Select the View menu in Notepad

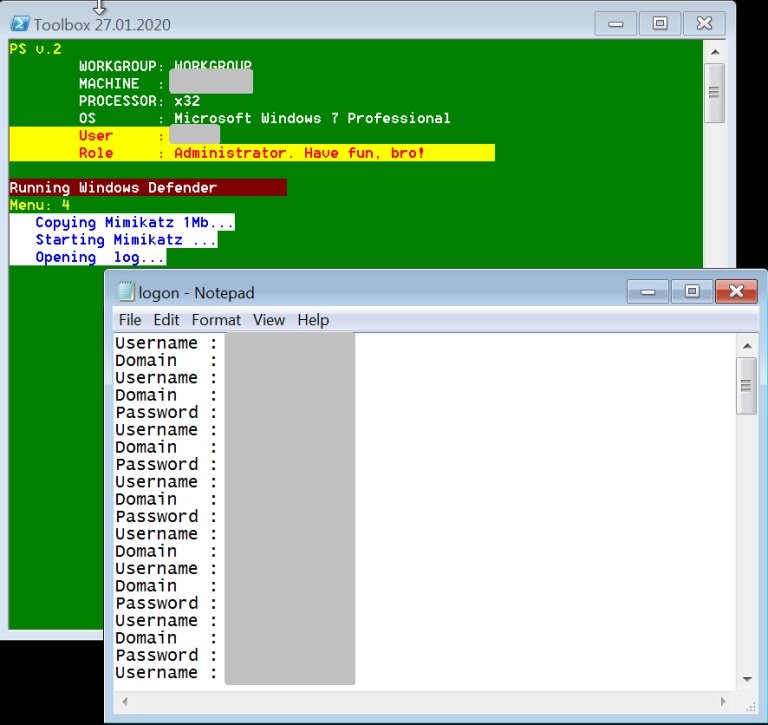coord(269,320)
